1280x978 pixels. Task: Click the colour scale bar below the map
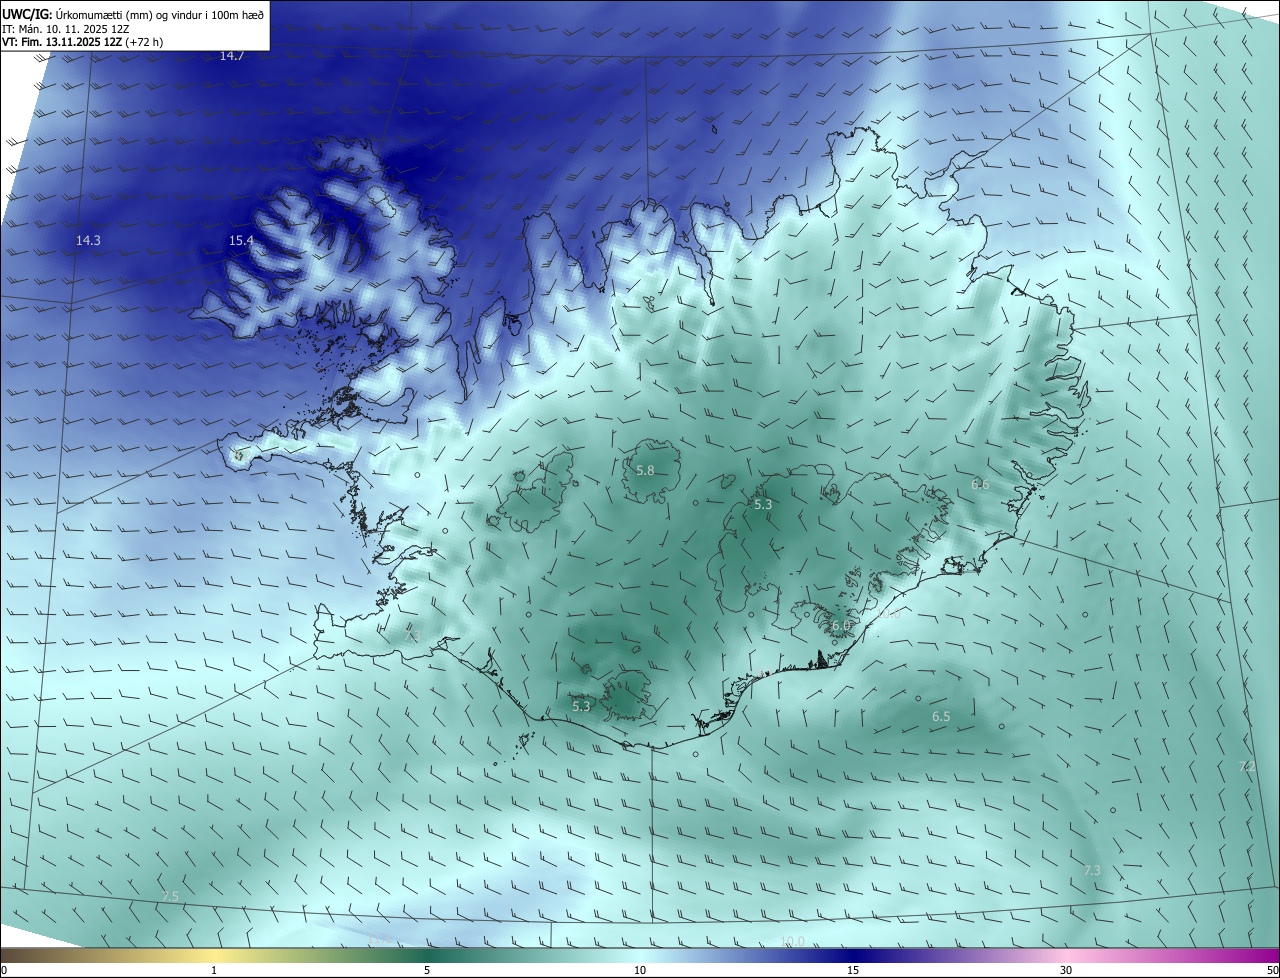pos(640,955)
